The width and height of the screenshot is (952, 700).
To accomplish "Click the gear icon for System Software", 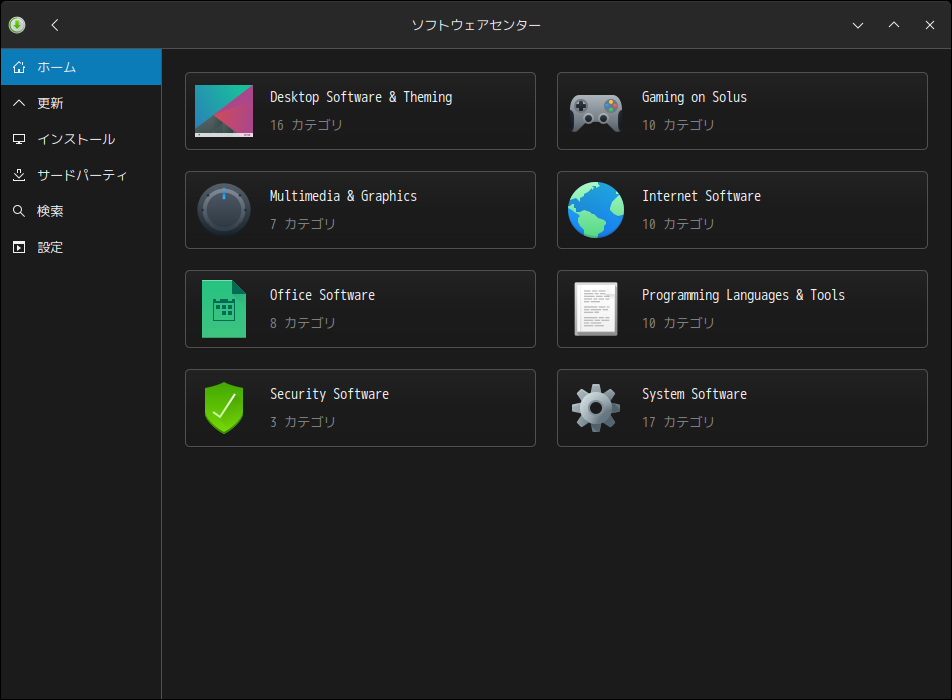I will point(596,408).
